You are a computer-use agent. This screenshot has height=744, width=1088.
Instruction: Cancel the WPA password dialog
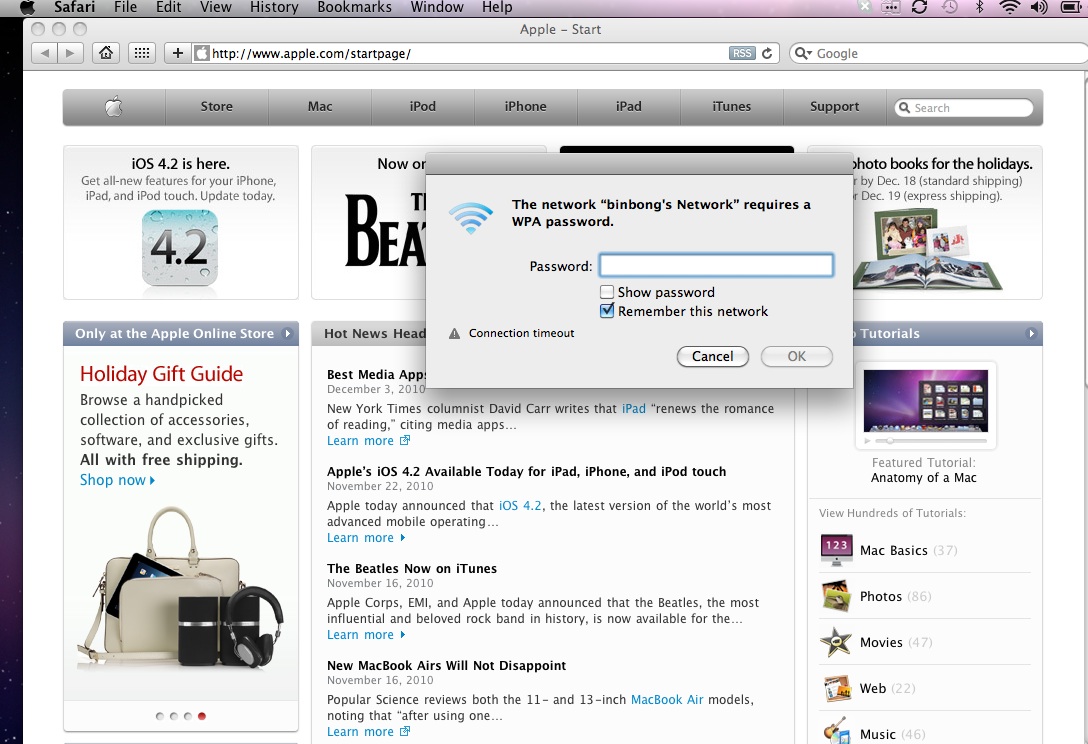(713, 357)
